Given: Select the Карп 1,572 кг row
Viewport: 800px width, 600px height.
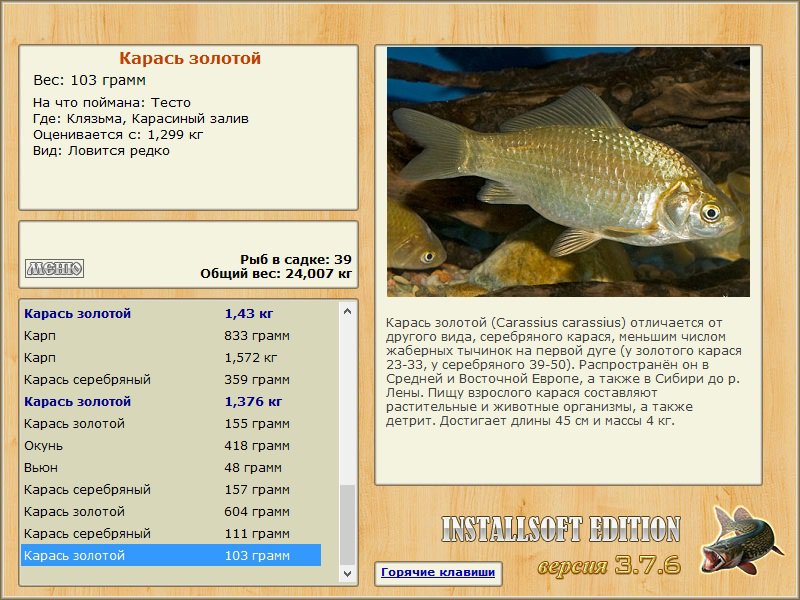Looking at the screenshot, I should (171, 358).
